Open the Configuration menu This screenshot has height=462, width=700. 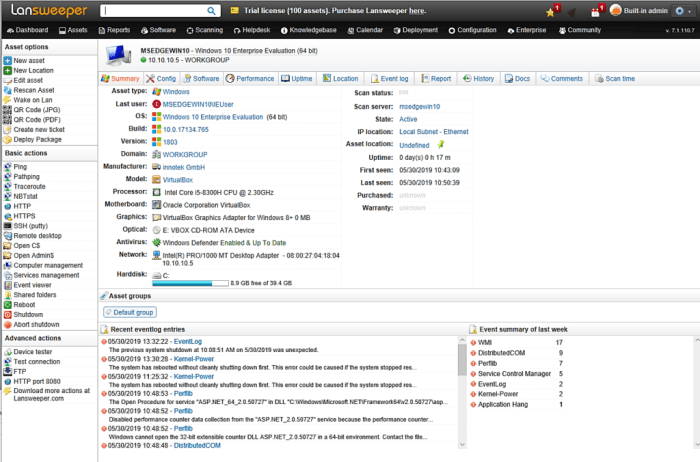pos(472,30)
